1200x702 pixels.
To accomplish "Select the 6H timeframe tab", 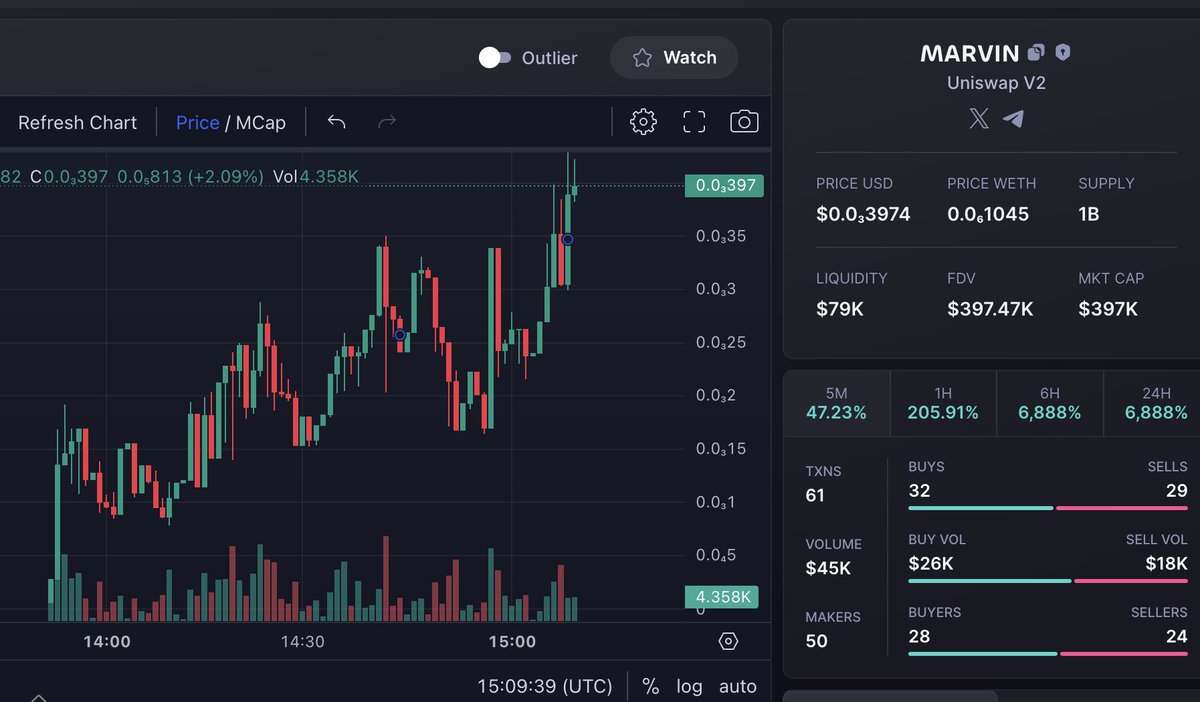I will click(x=1049, y=403).
